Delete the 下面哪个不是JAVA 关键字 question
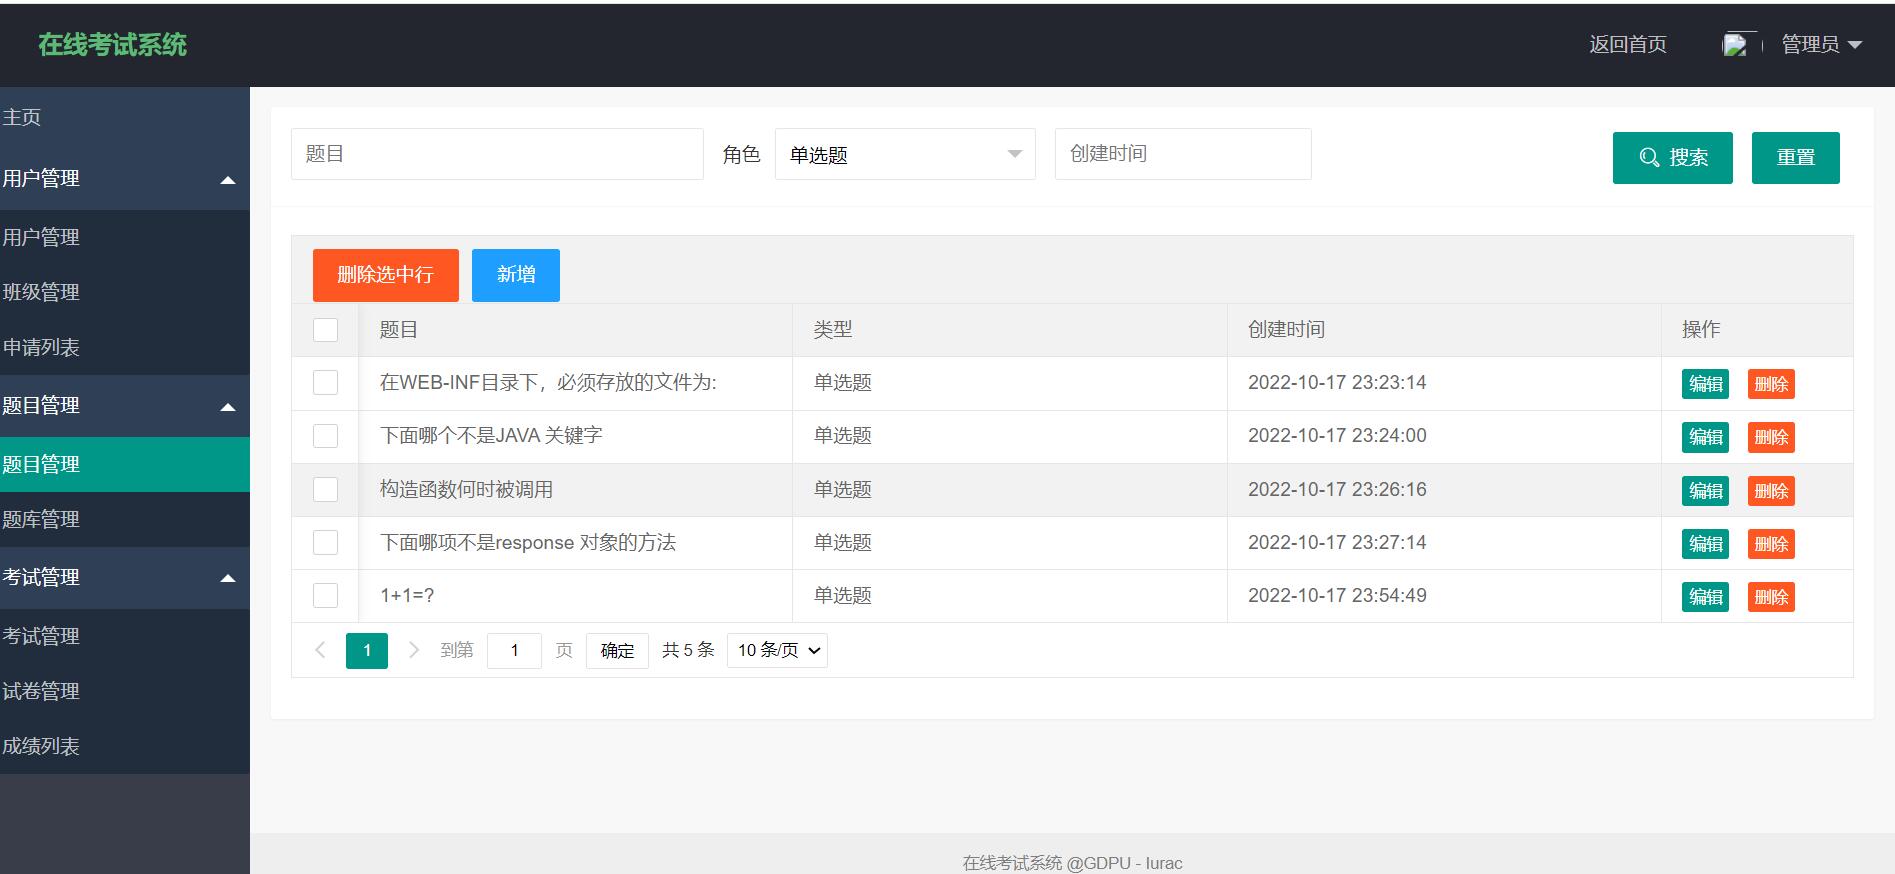The height and width of the screenshot is (874, 1895). click(x=1771, y=437)
